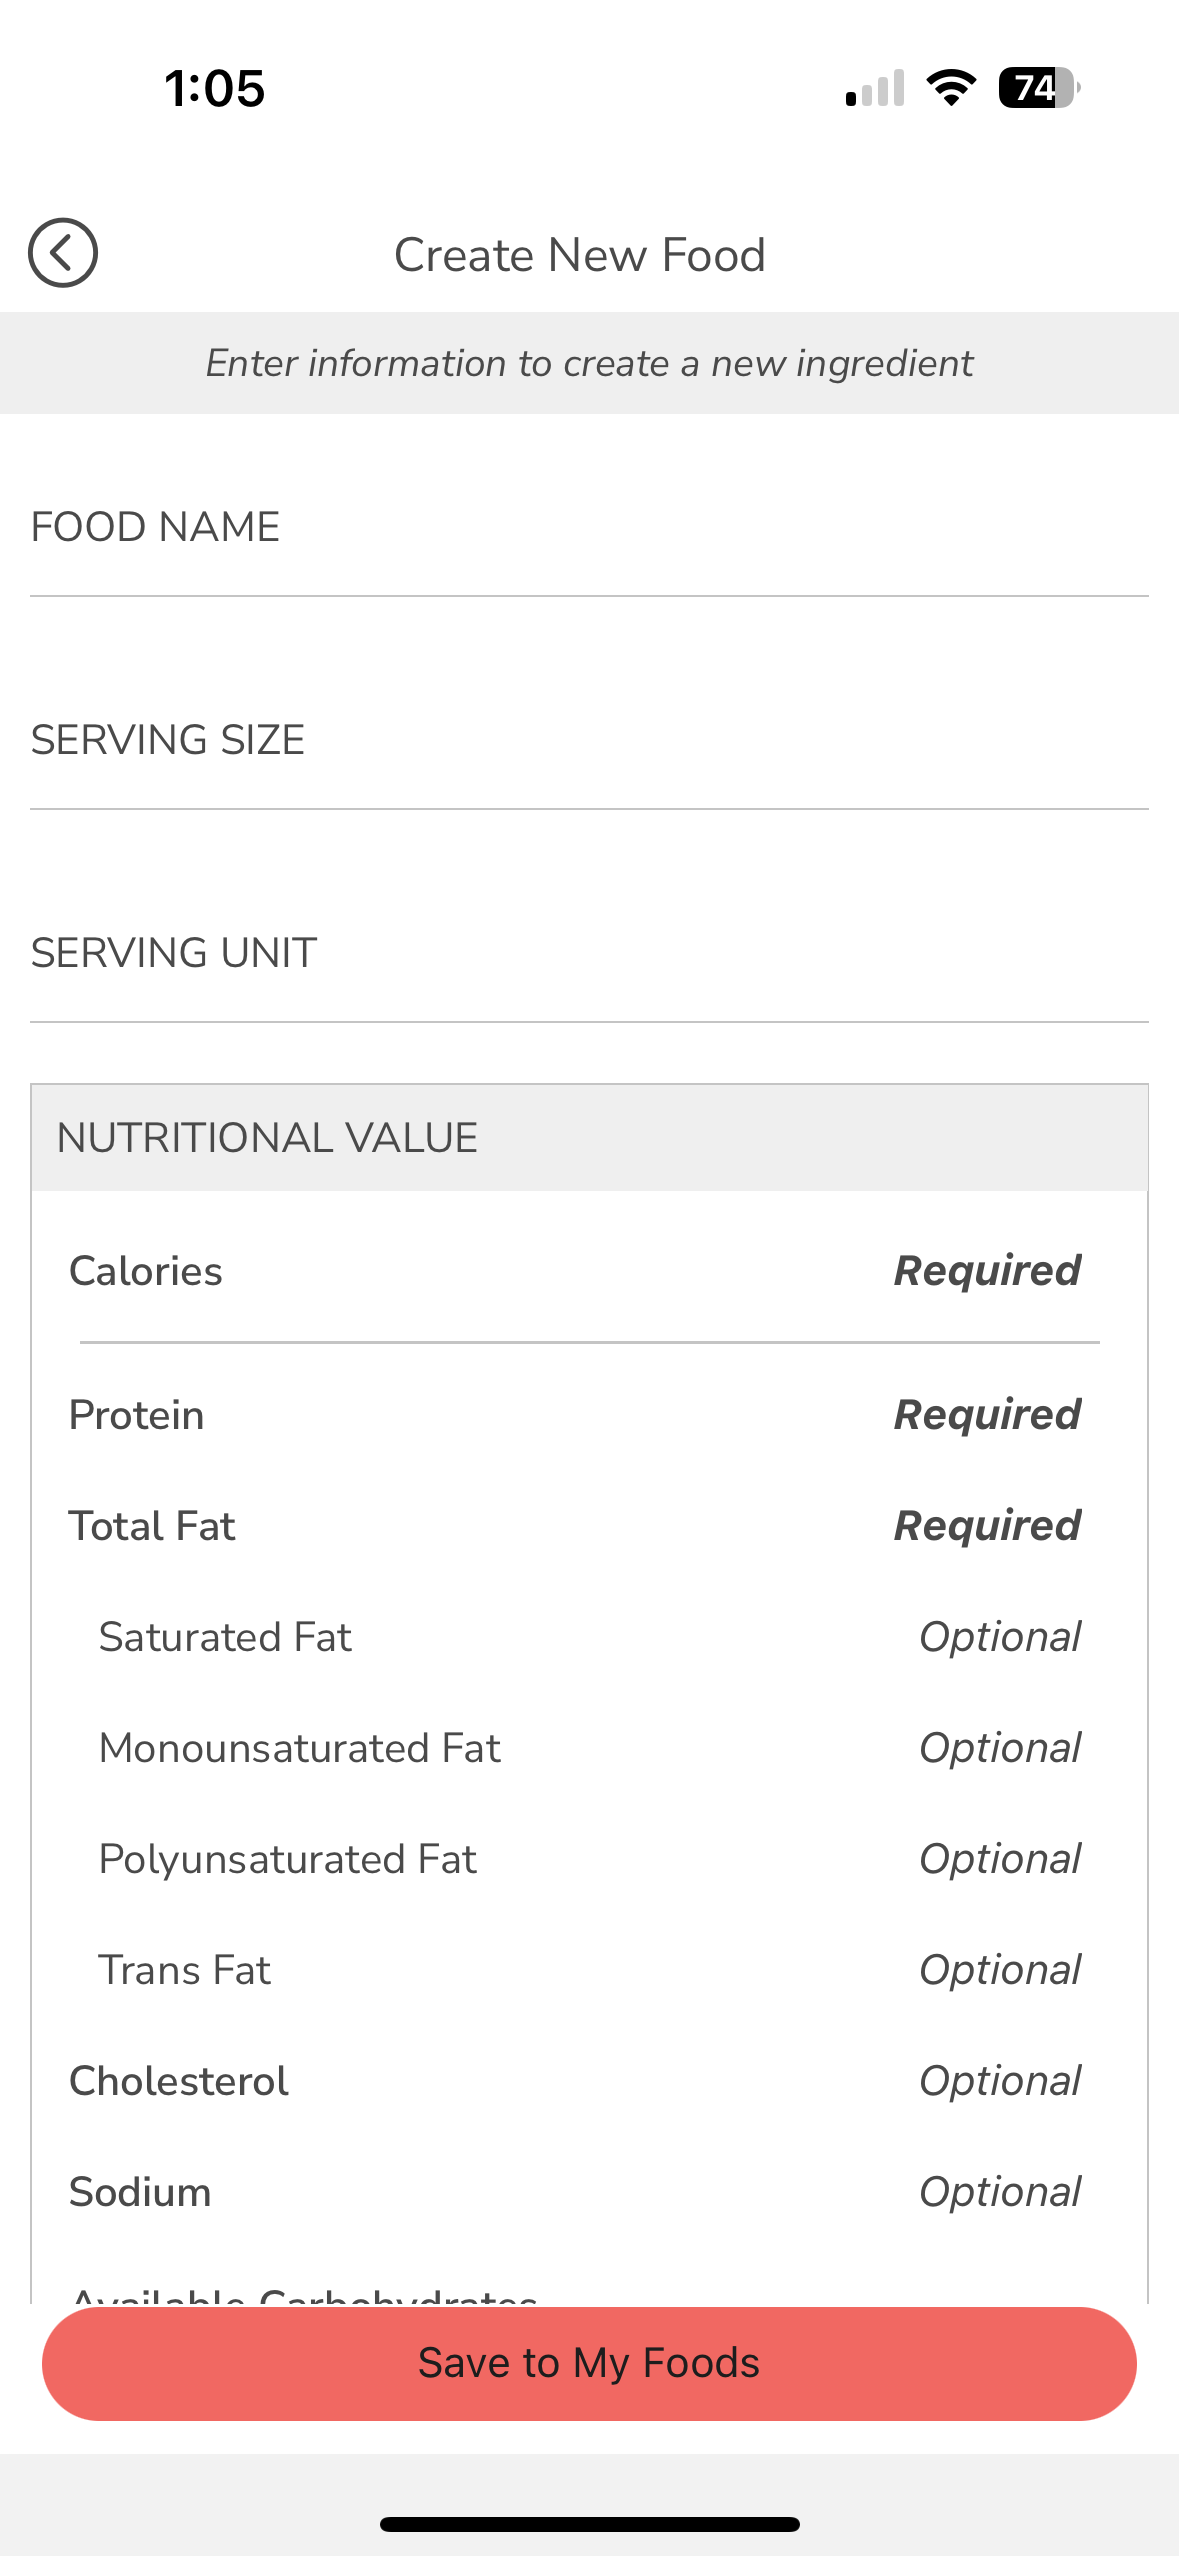
Task: Tap the Trans Fat Optional field
Action: tap(998, 1970)
